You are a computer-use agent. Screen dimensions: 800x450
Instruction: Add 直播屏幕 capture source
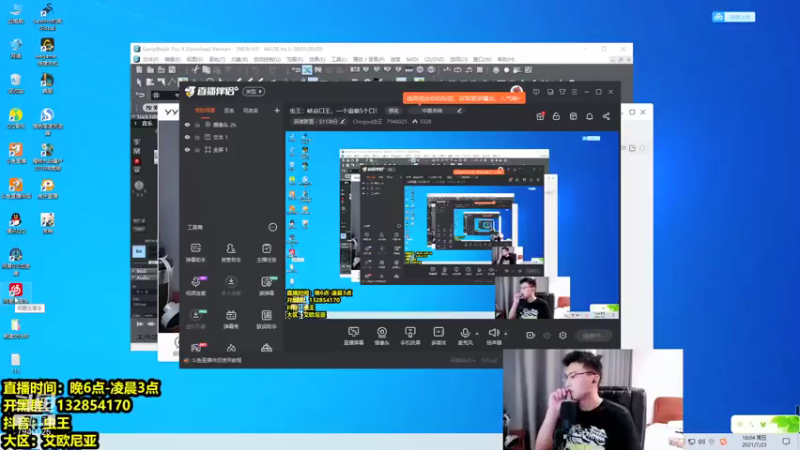click(x=354, y=336)
